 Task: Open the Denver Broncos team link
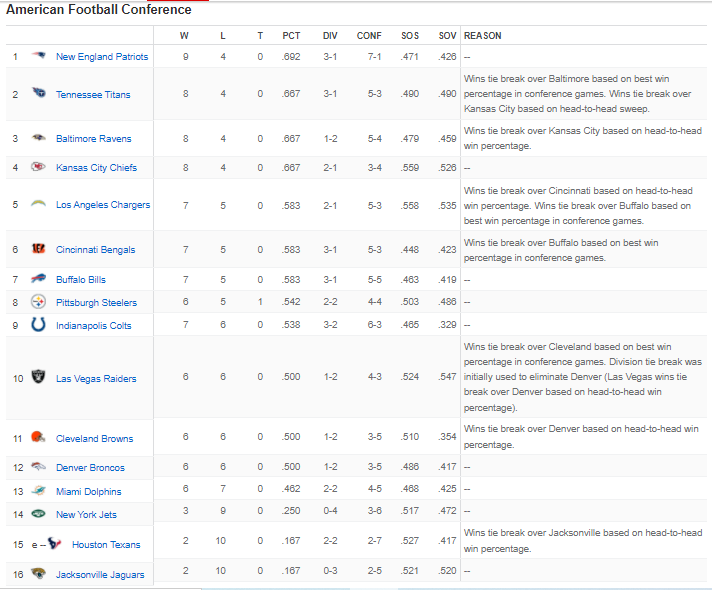(90, 468)
